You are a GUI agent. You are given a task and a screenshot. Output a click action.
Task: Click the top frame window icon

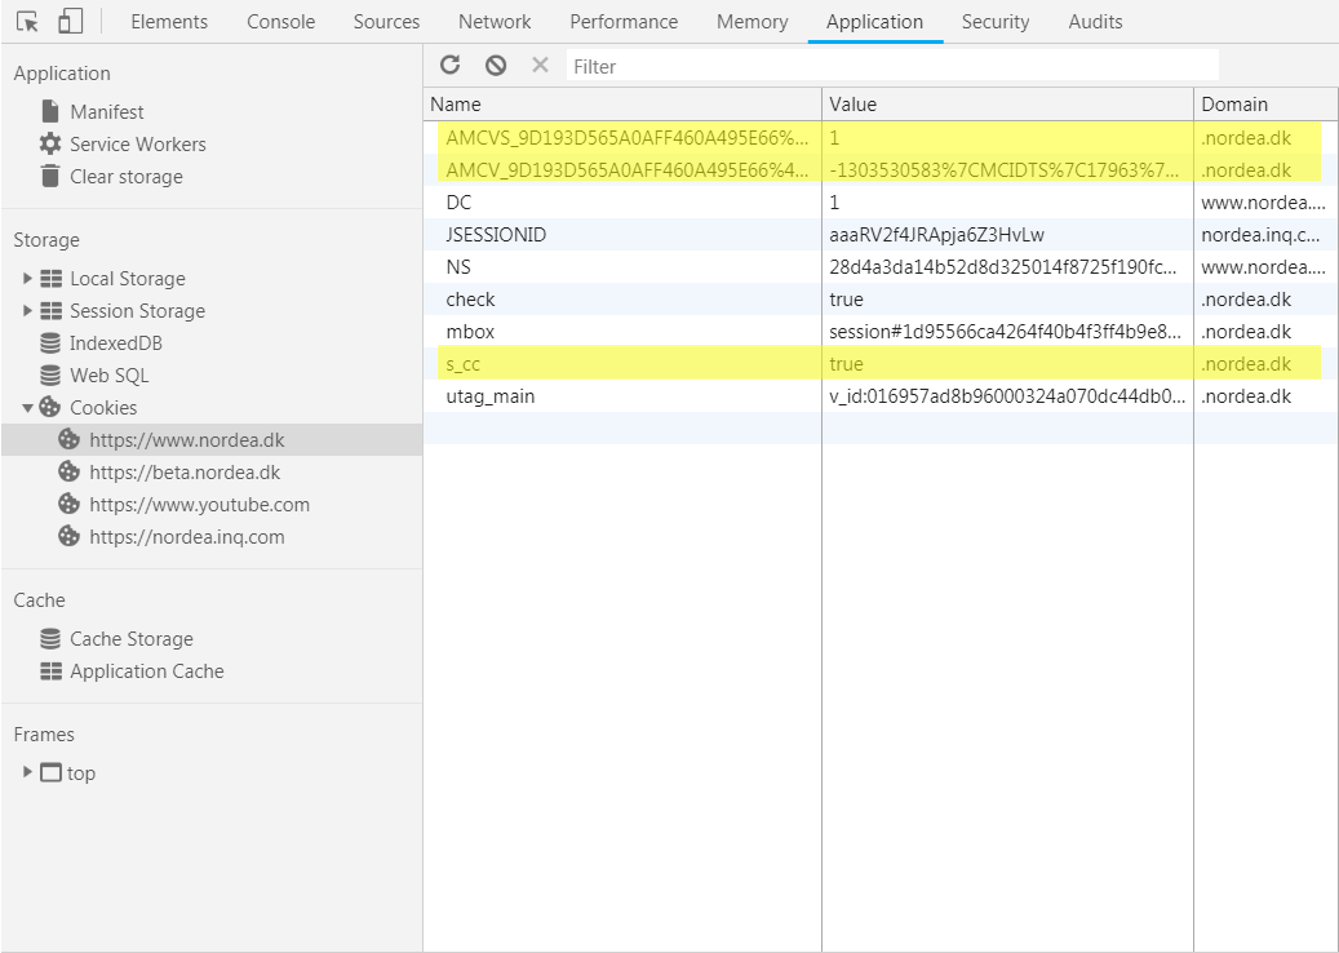click(x=51, y=773)
